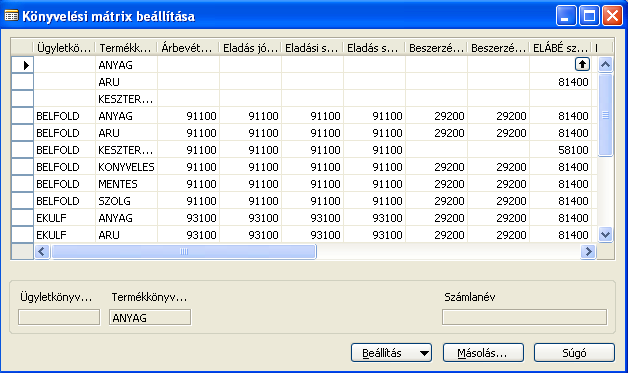This screenshot has height=373, width=628.
Task: Click the MENTES cell
Action: 126,184
